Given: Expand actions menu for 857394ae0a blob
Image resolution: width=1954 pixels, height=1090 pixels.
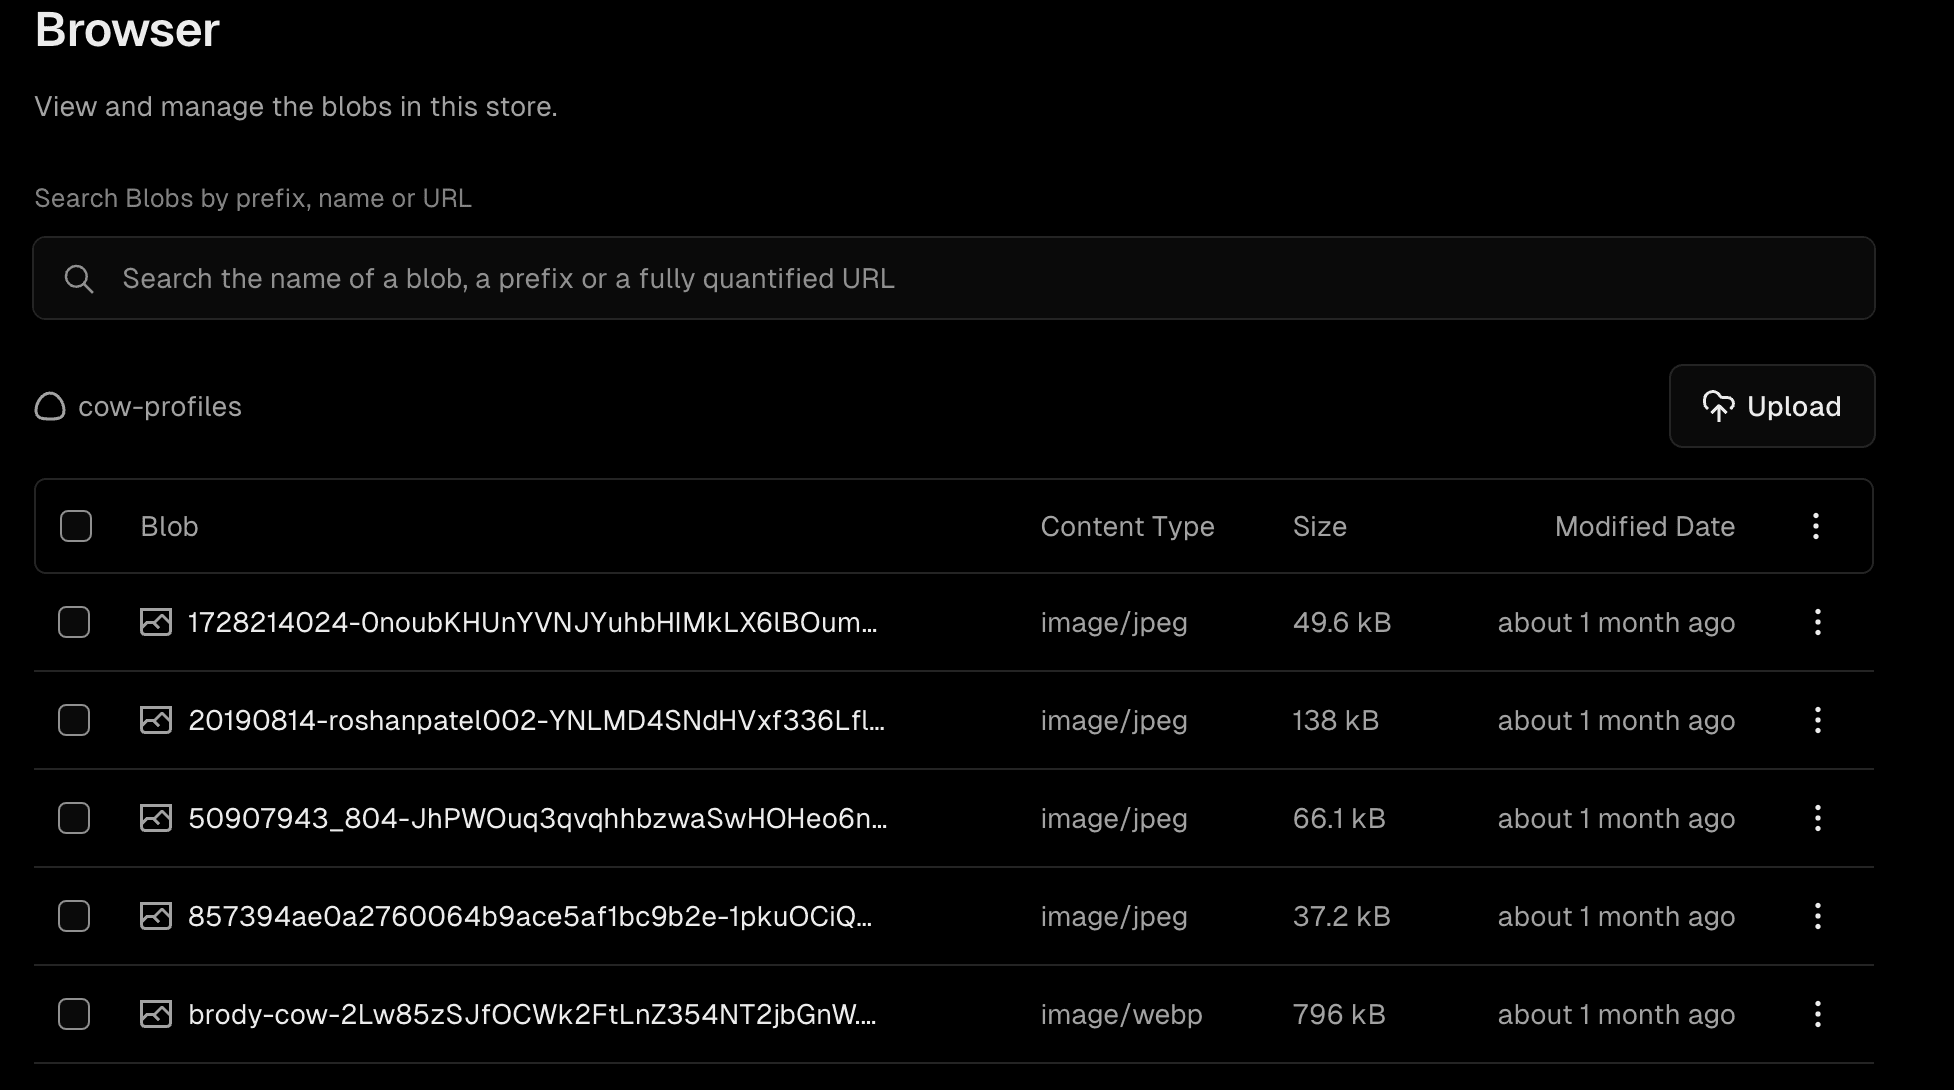Looking at the screenshot, I should (x=1818, y=917).
